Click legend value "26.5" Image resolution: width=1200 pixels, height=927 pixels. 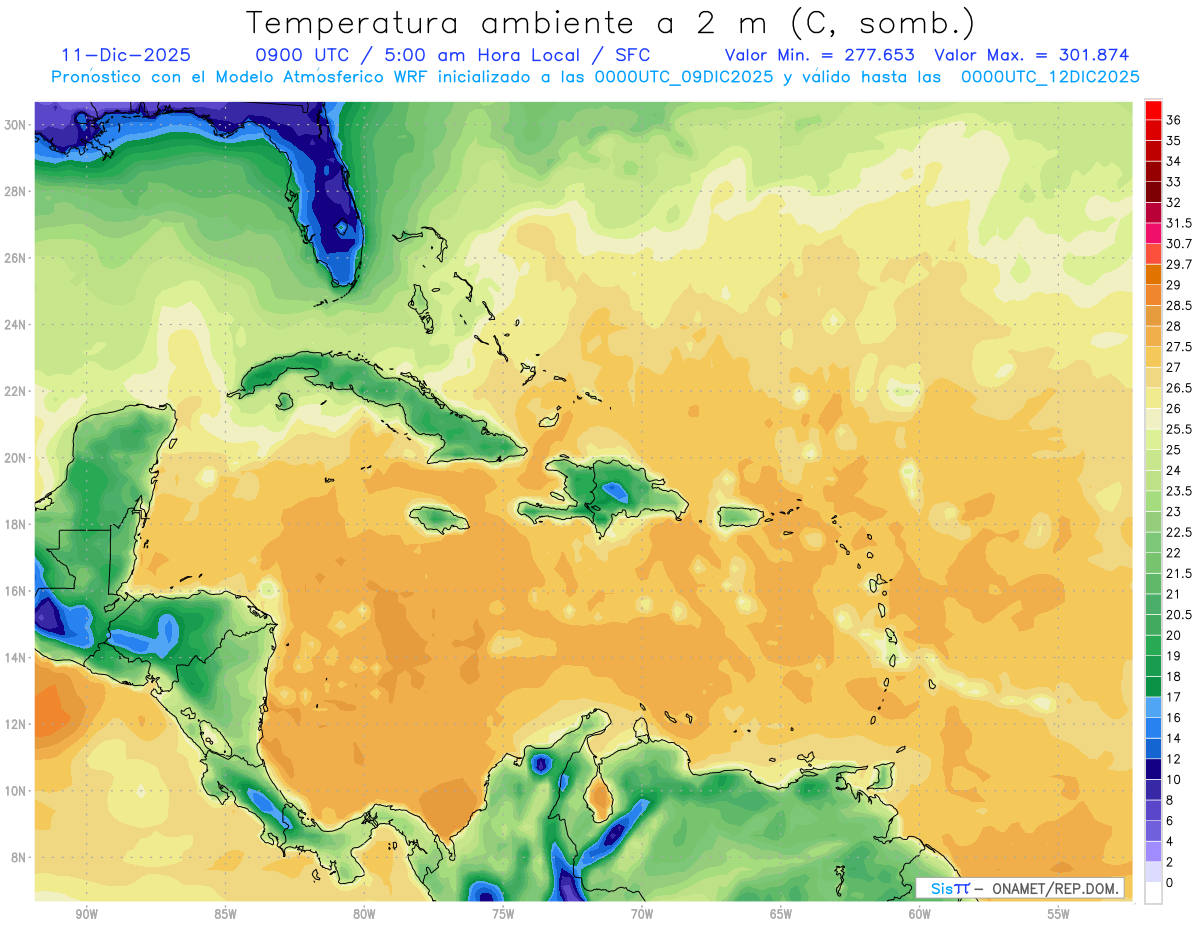(x=1179, y=388)
